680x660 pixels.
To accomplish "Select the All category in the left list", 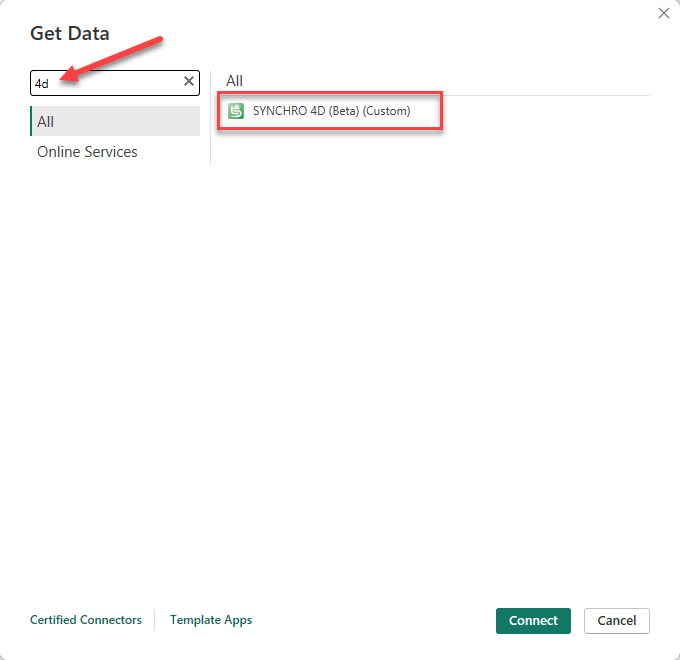I will (x=115, y=121).
